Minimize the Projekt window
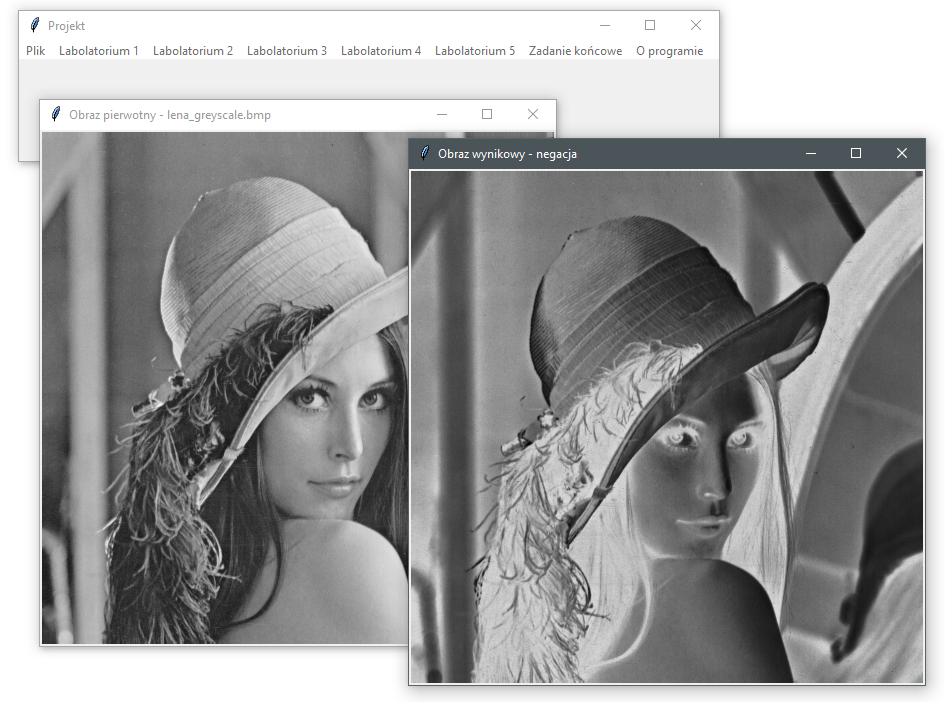This screenshot has height=702, width=945. [605, 25]
